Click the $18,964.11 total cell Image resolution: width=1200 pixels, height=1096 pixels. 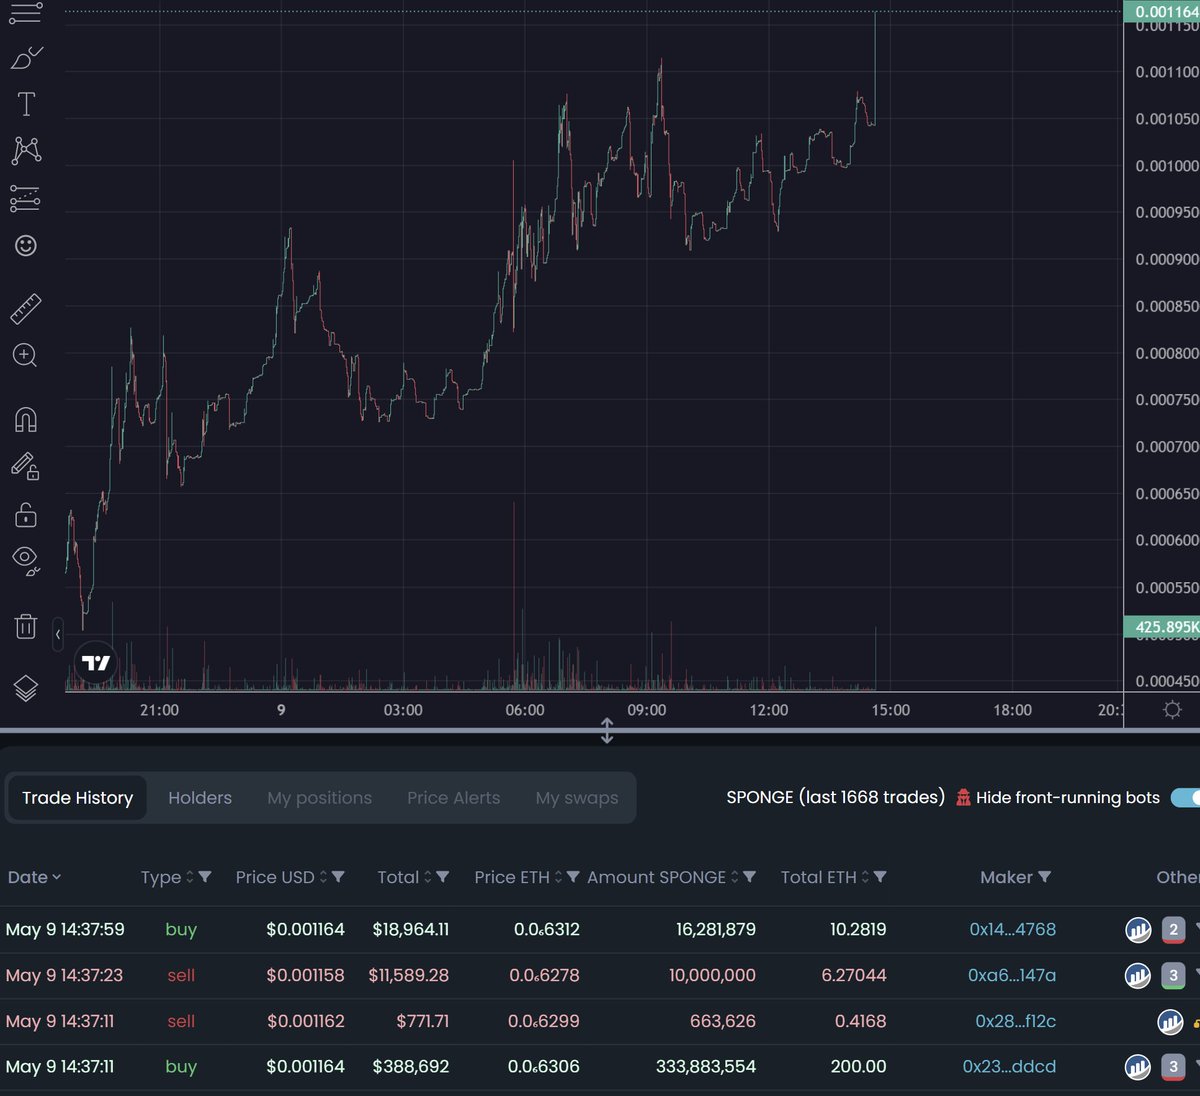click(410, 929)
